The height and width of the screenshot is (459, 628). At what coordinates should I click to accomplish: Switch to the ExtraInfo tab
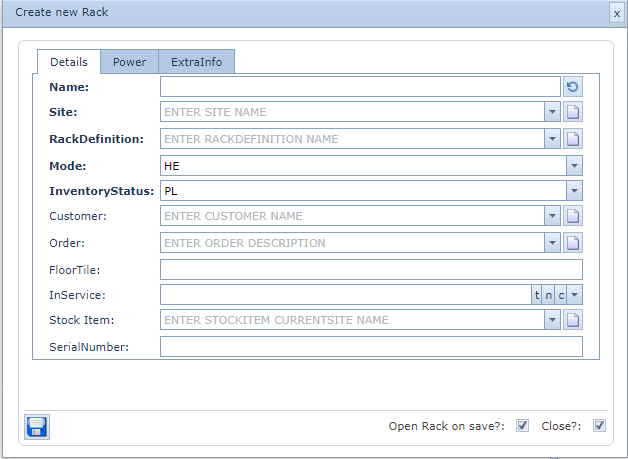197,62
